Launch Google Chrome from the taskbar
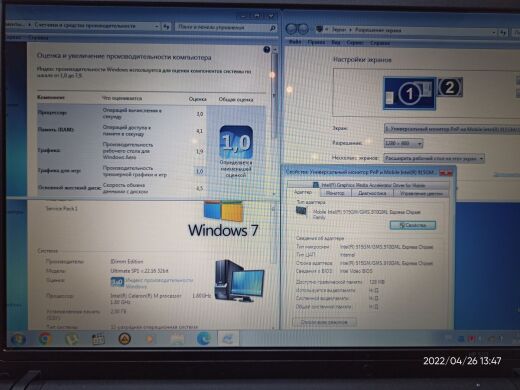 point(45,339)
